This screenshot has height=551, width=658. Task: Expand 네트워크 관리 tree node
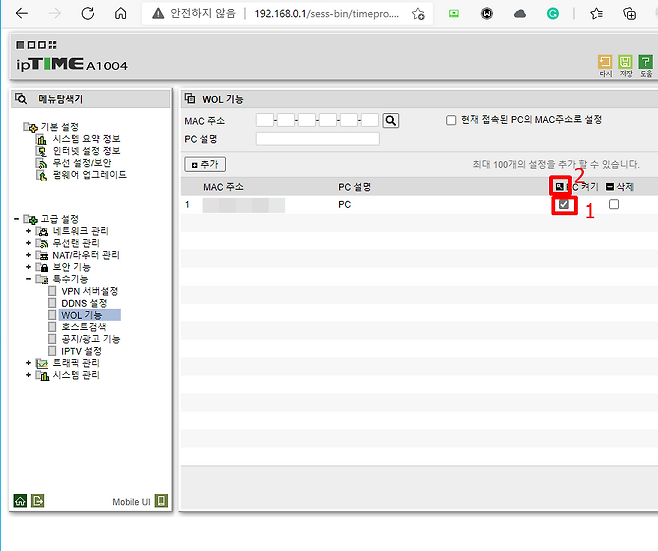tap(29, 231)
